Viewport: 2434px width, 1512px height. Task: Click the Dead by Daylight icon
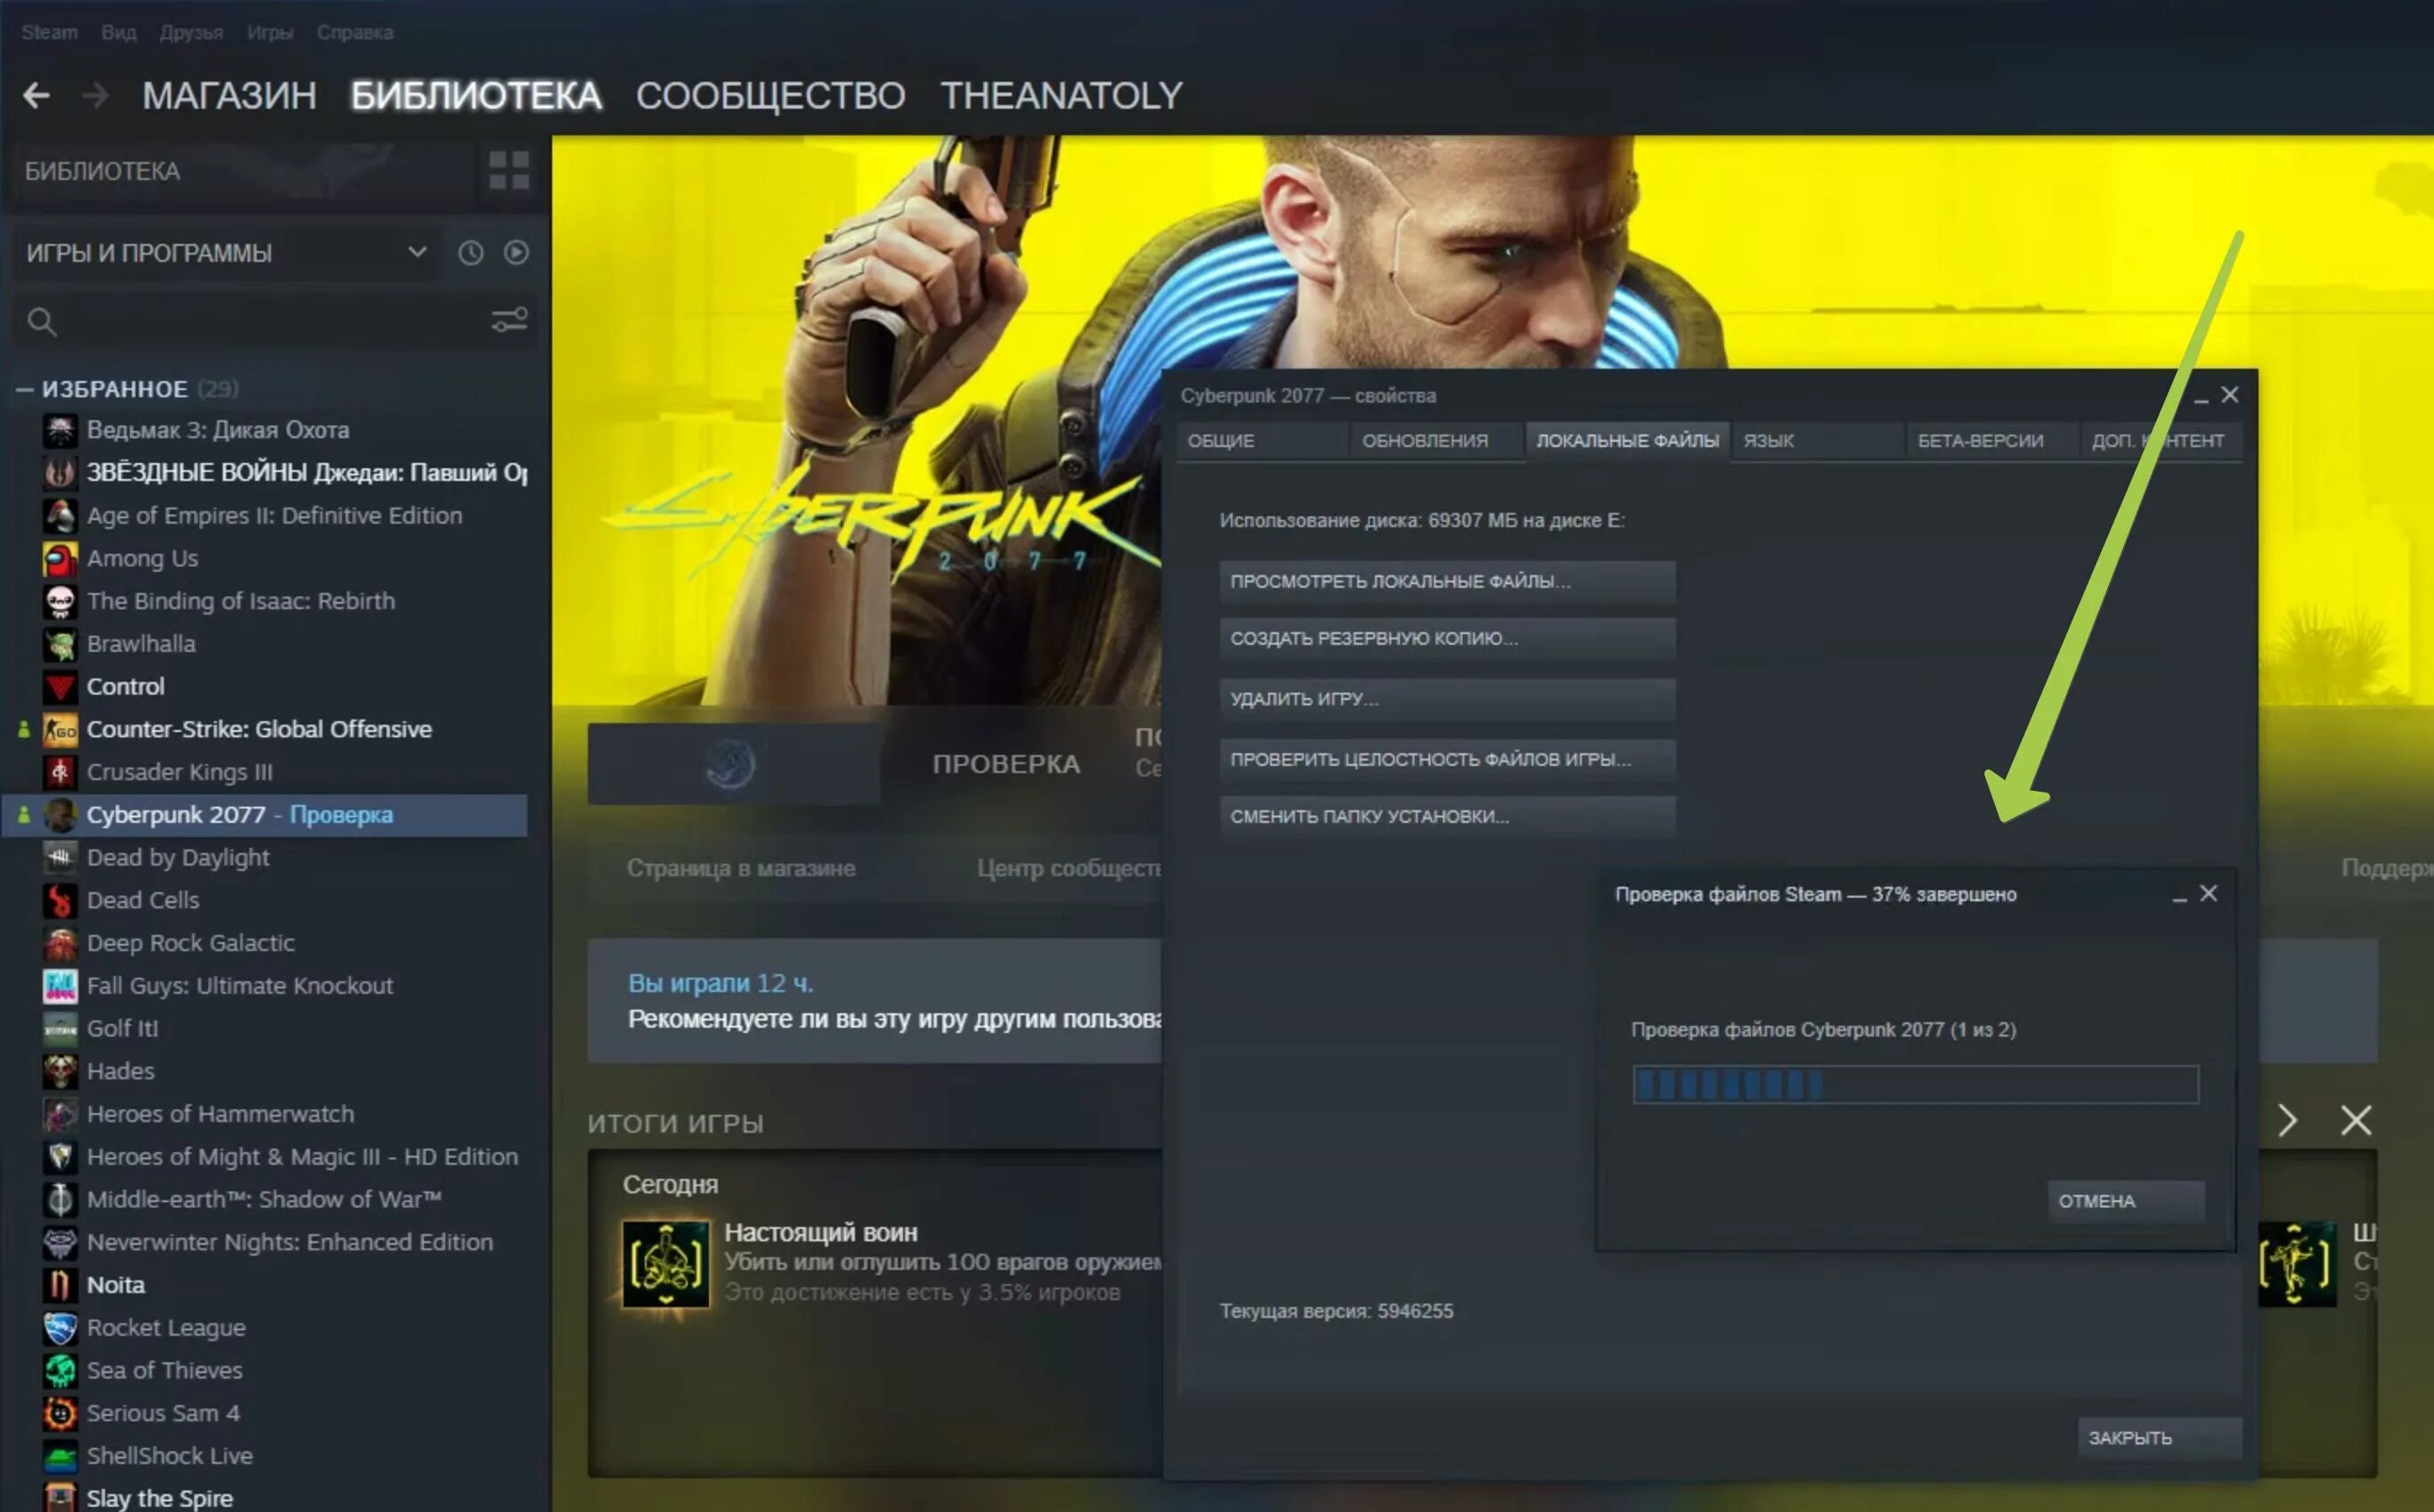click(x=60, y=858)
